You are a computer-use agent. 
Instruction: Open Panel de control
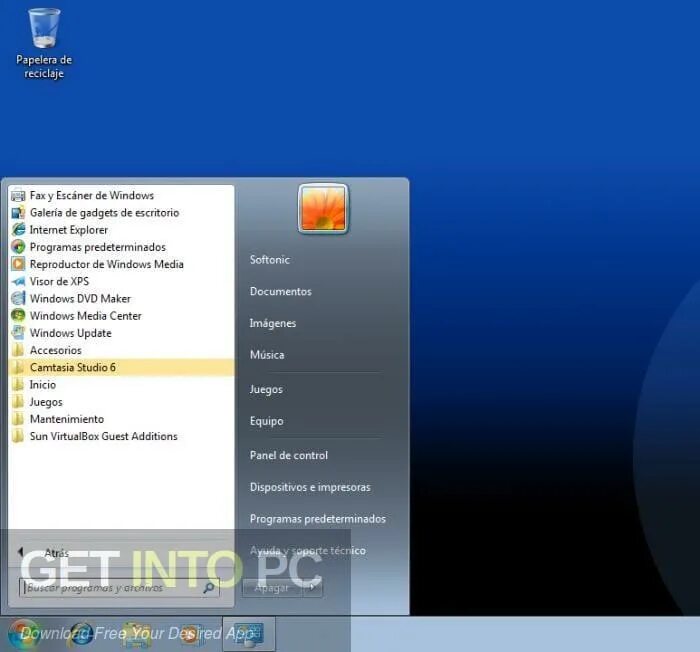pyautogui.click(x=289, y=456)
